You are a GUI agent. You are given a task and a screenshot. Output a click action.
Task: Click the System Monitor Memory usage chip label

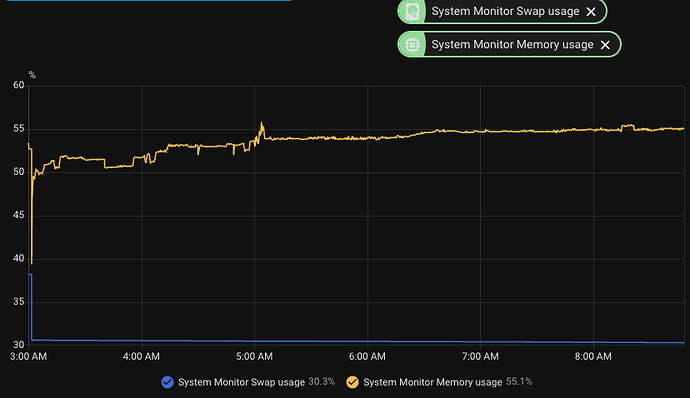tap(512, 44)
